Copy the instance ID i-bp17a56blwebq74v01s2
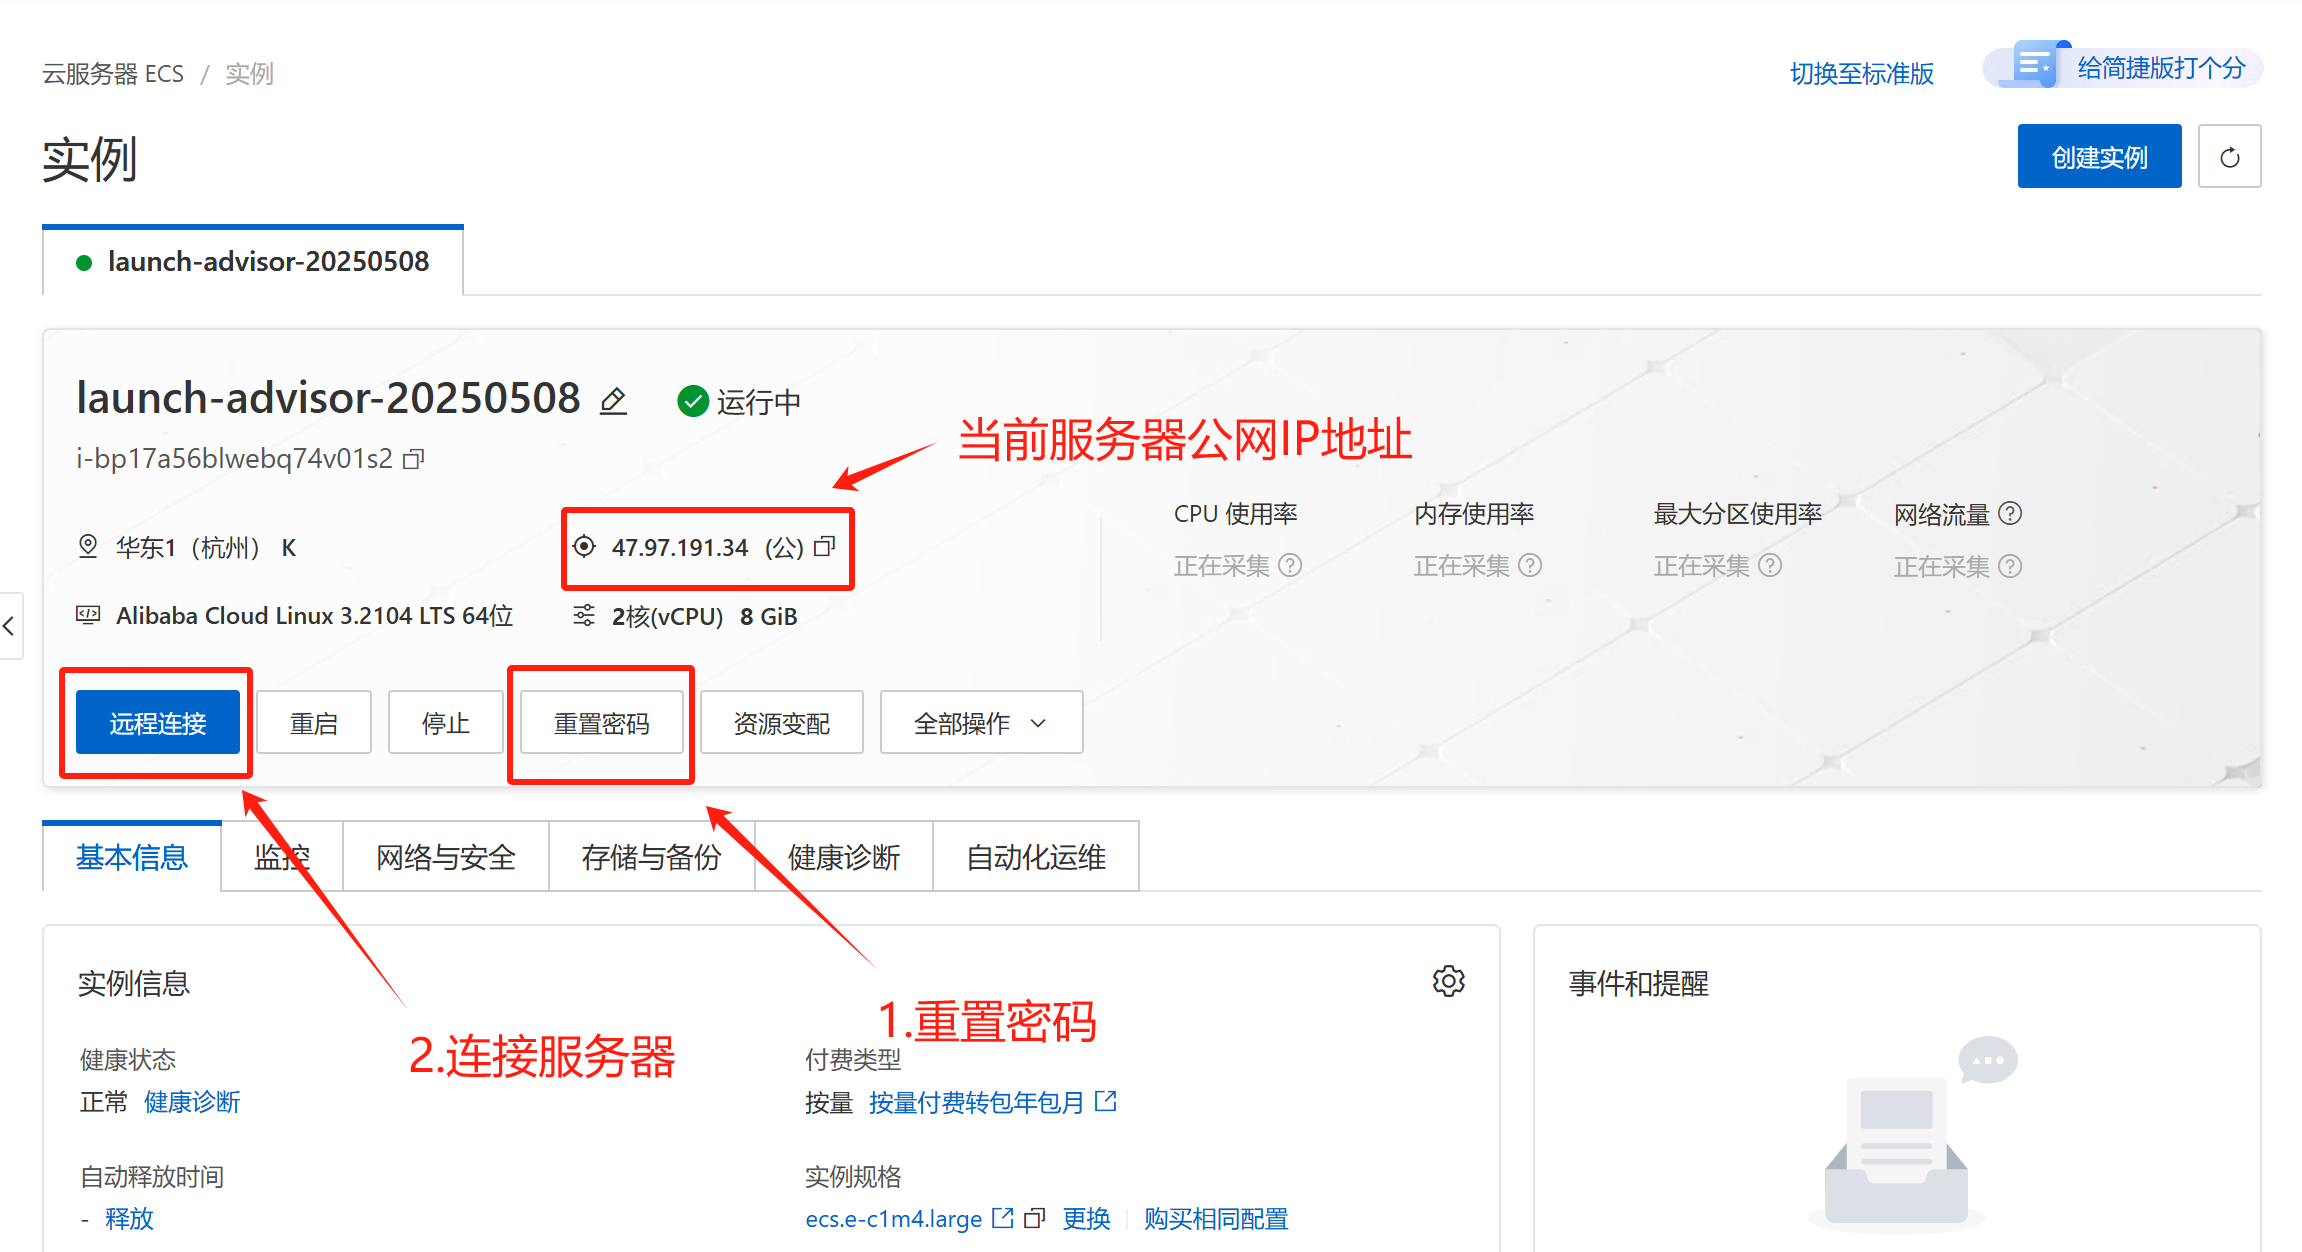Screen dimensions: 2302x1252 coord(414,459)
